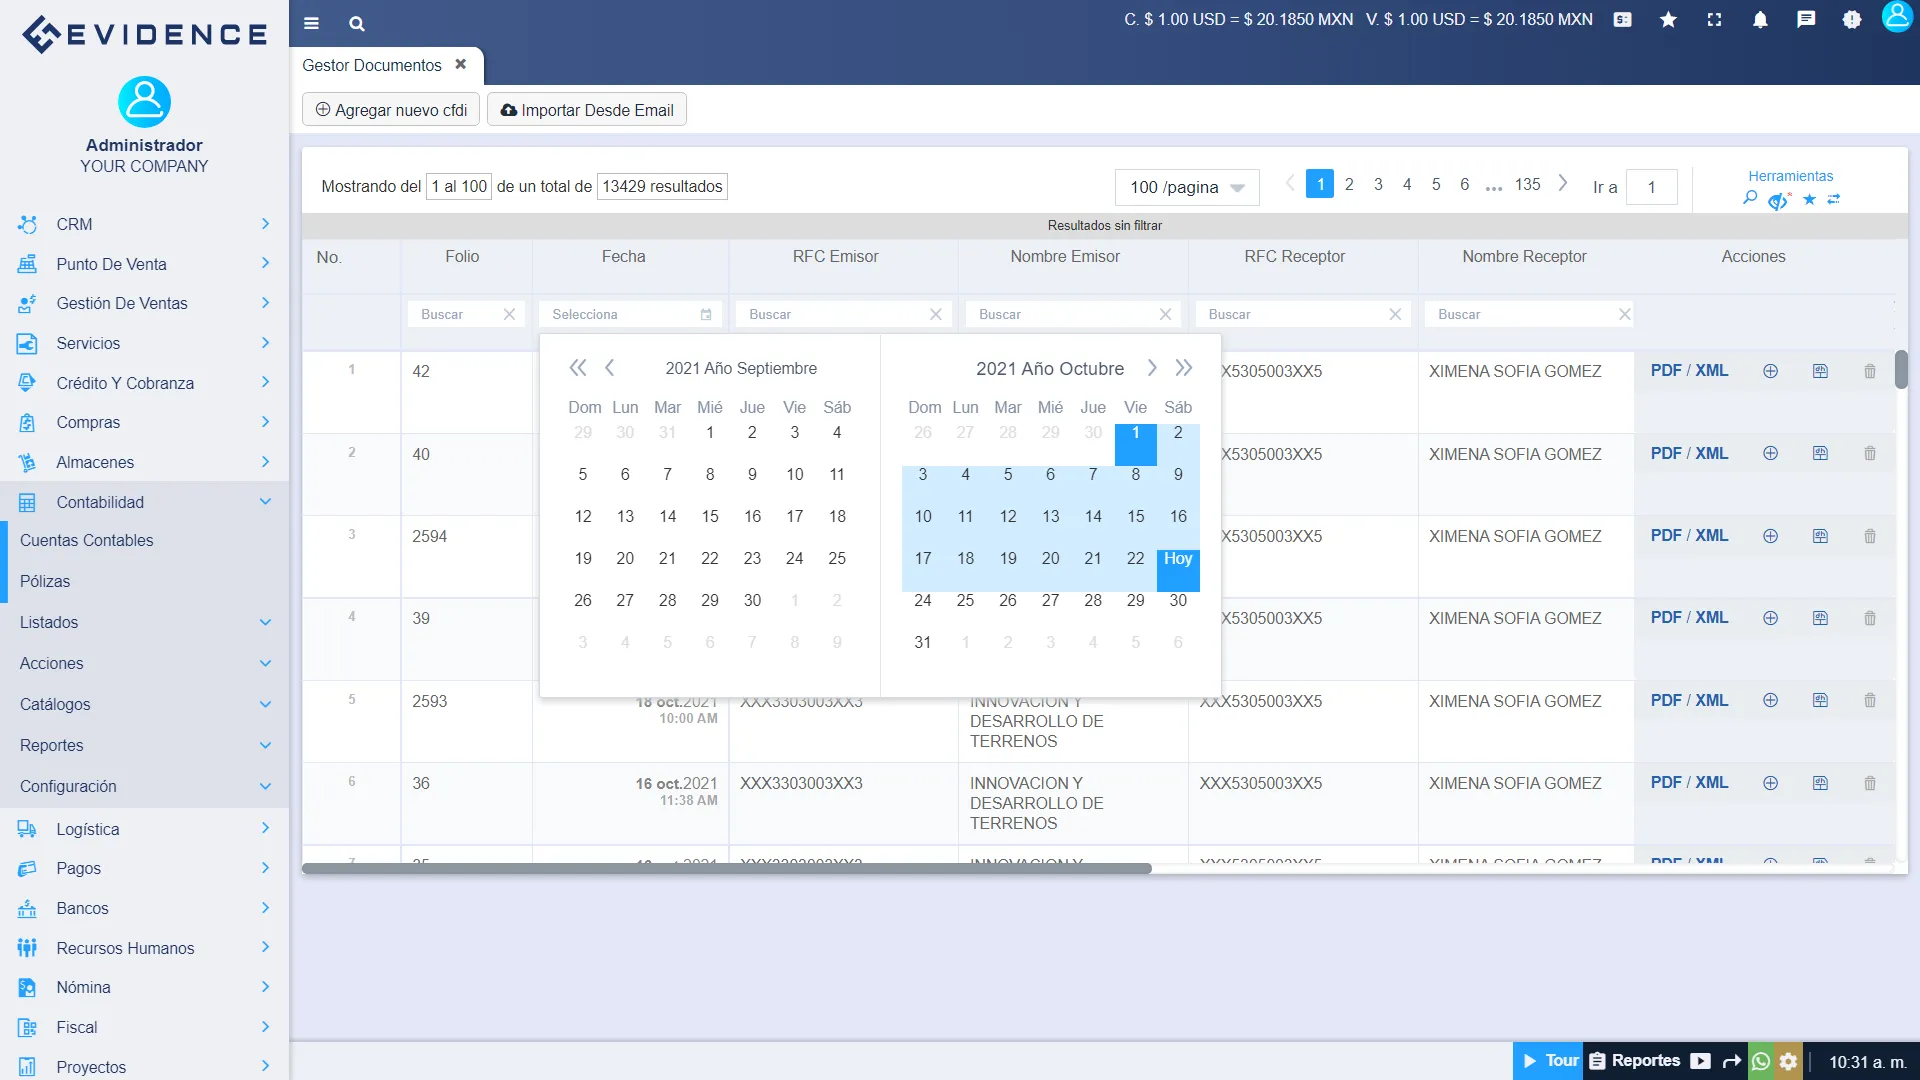Open the PDF for folio 2594

(1666, 536)
